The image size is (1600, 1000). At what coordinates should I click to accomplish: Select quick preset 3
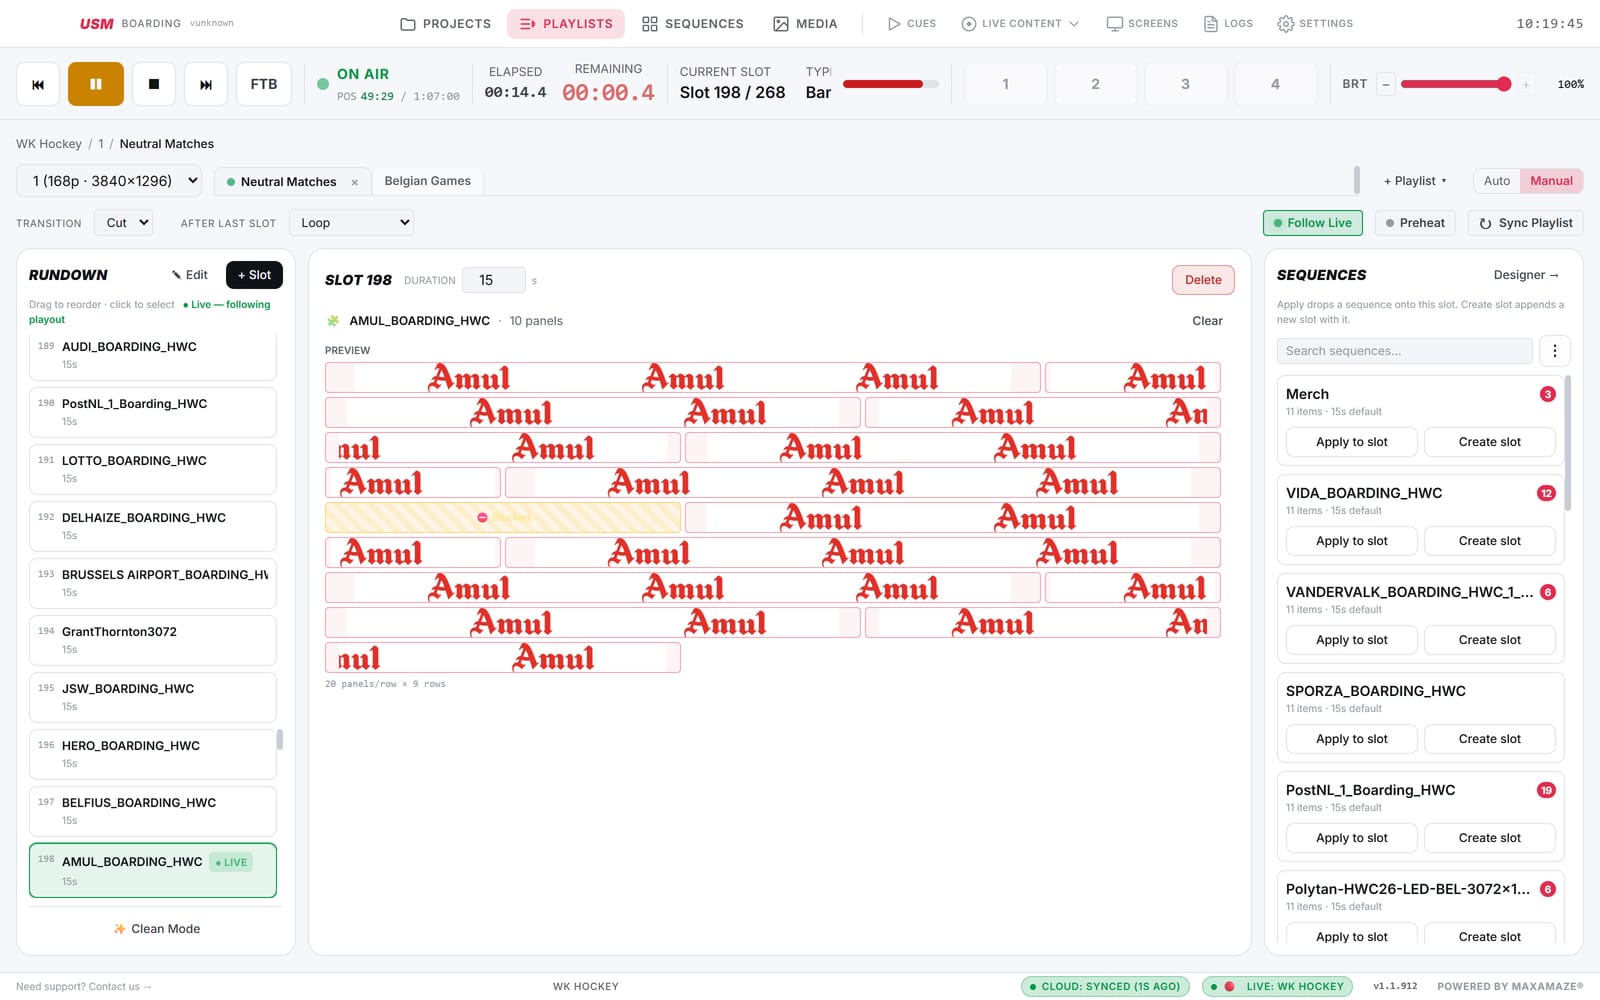(x=1185, y=84)
